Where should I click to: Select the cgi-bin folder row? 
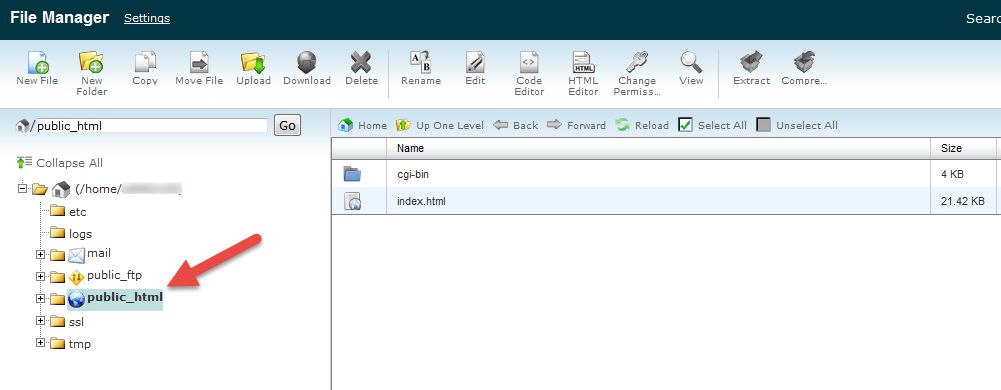tap(666, 174)
